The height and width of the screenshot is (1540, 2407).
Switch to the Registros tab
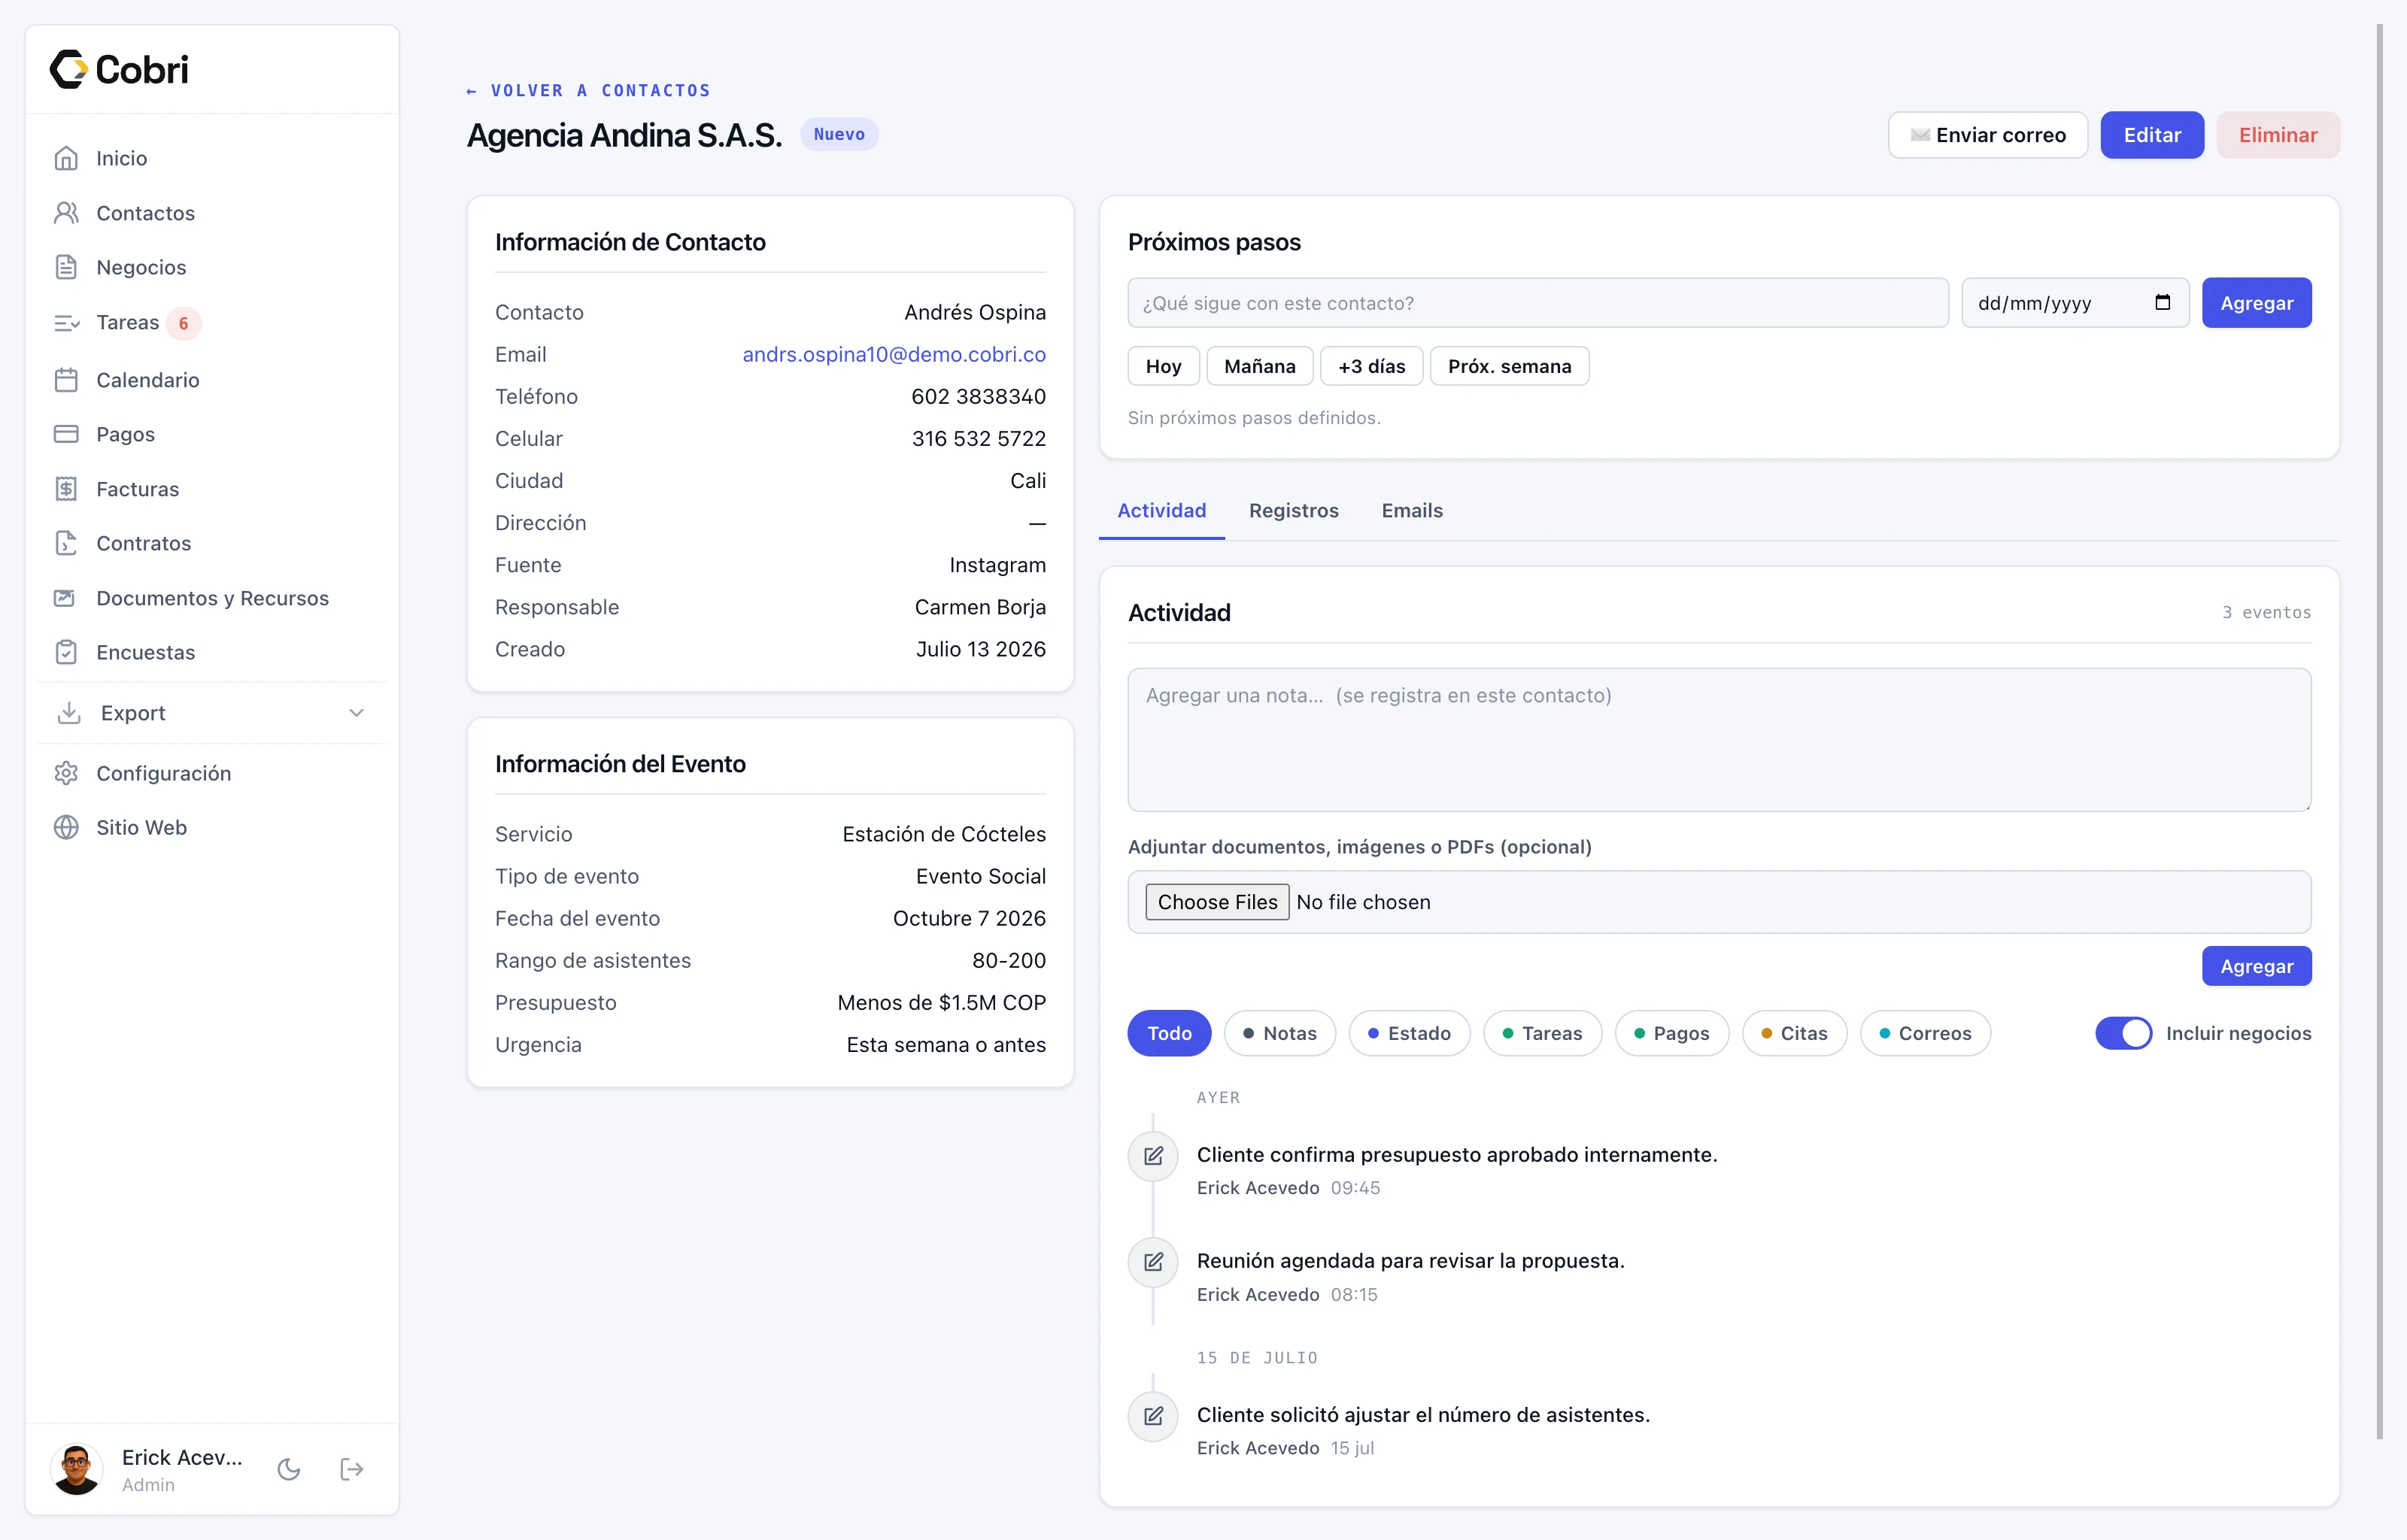coord(1293,510)
